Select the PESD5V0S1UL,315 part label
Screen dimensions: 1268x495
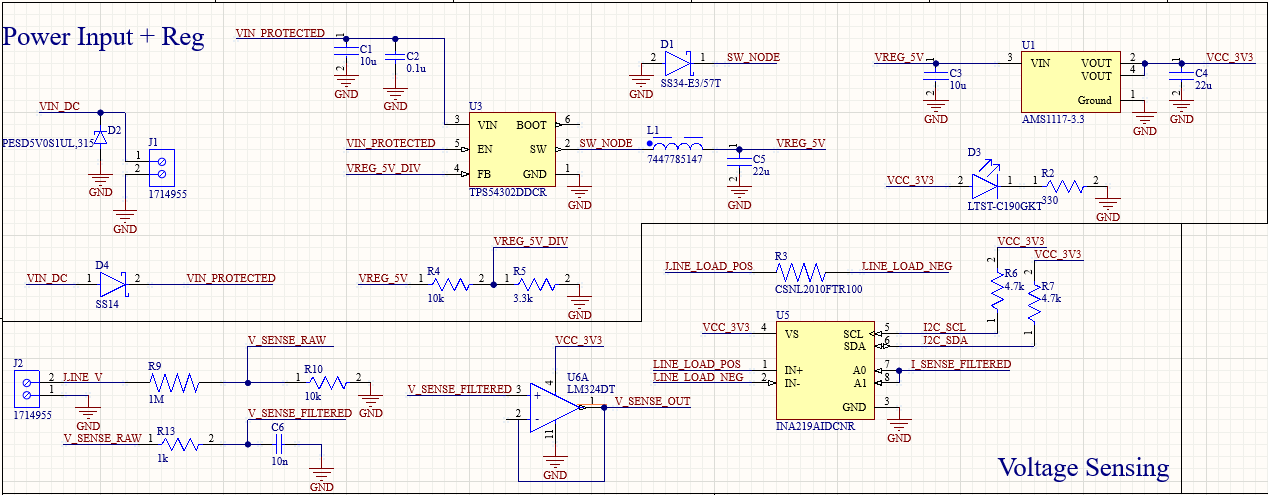pyautogui.click(x=46, y=144)
